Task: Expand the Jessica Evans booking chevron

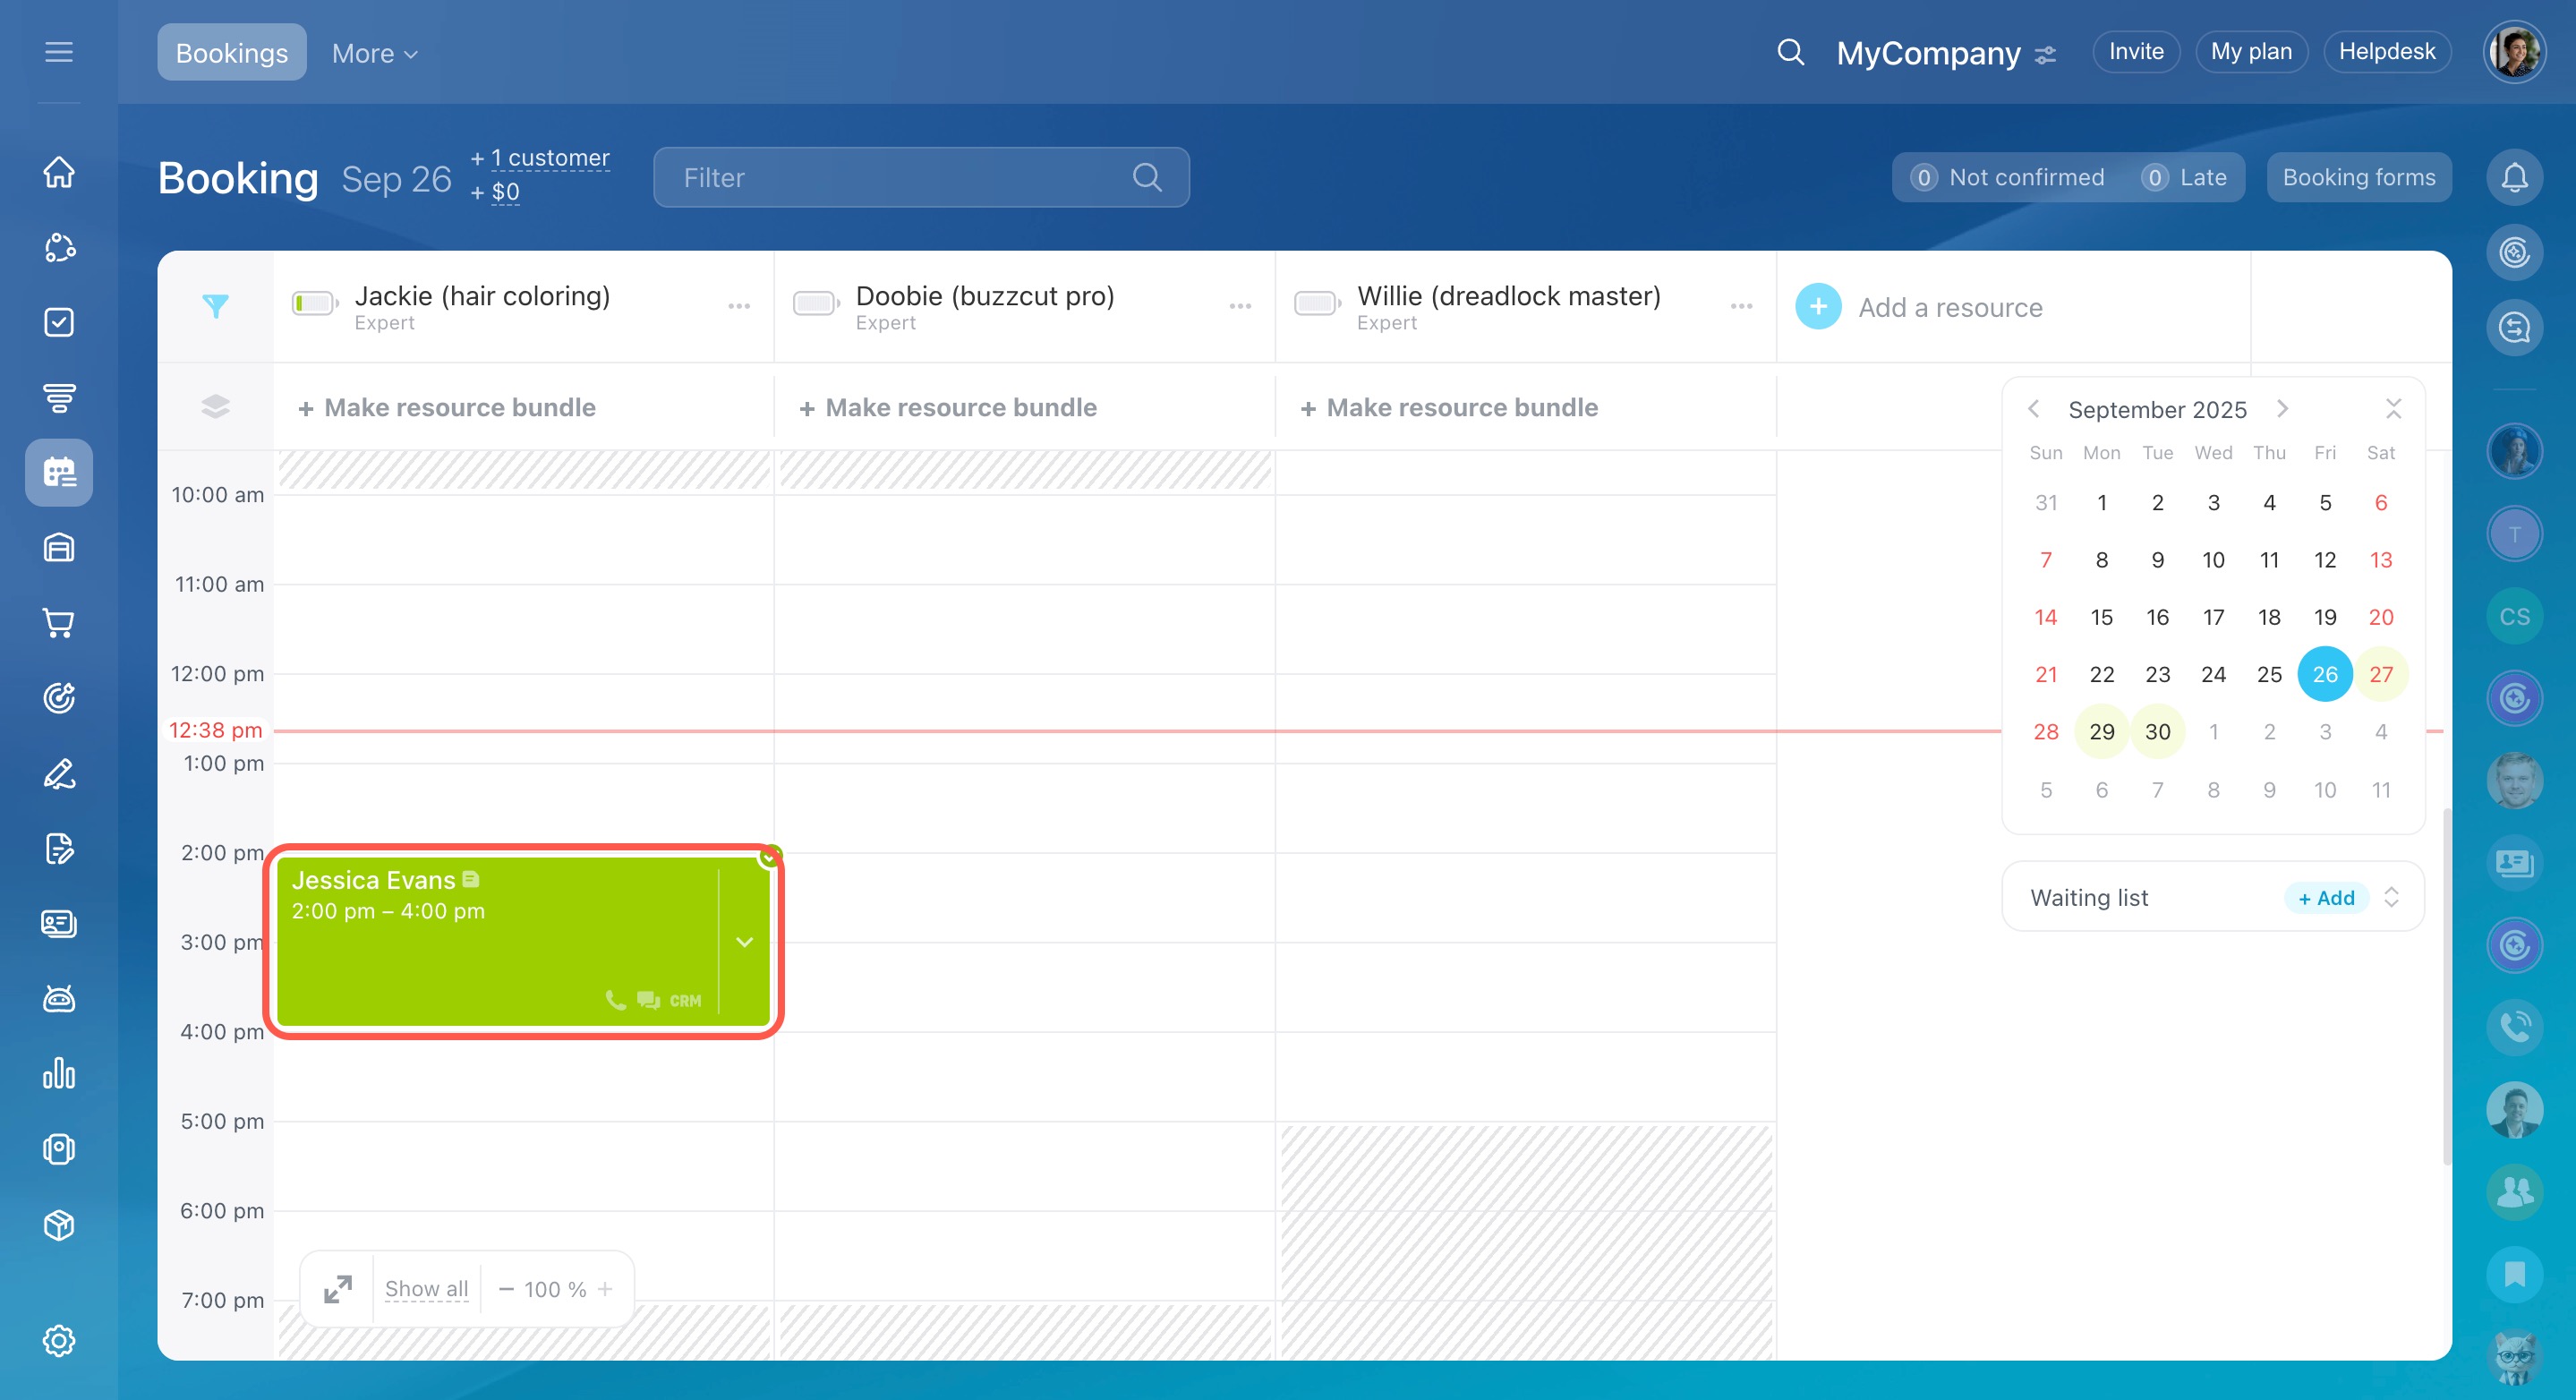Action: (745, 942)
